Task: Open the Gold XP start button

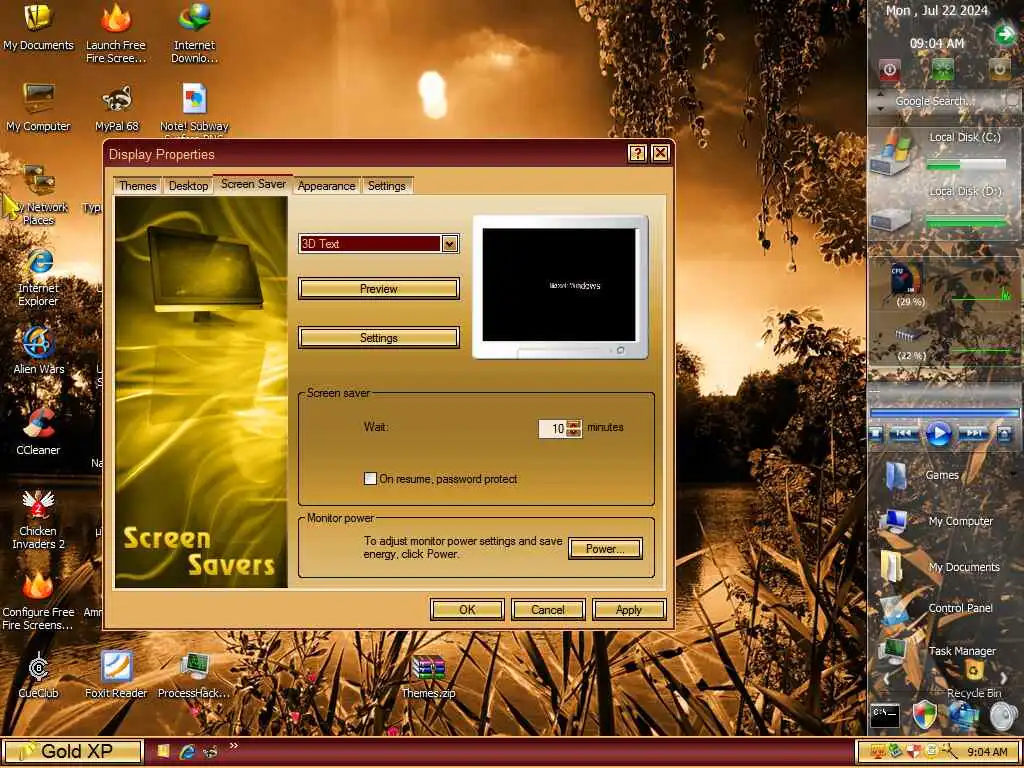Action: pyautogui.click(x=72, y=751)
